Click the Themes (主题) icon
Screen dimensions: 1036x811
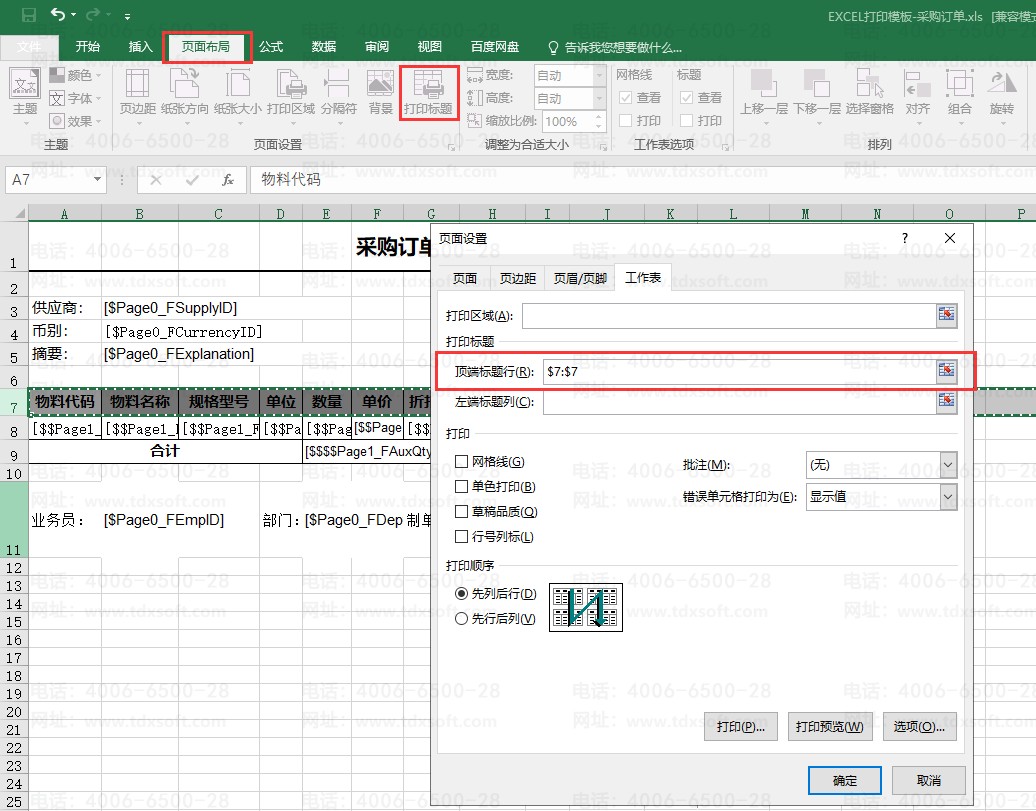[x=25, y=92]
